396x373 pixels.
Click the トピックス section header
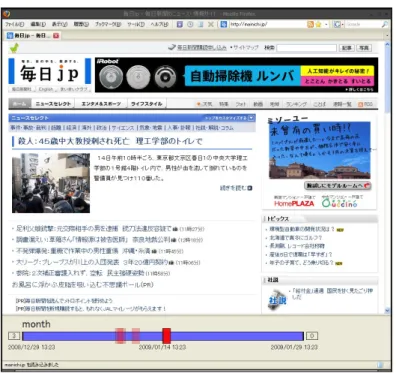(x=320, y=219)
